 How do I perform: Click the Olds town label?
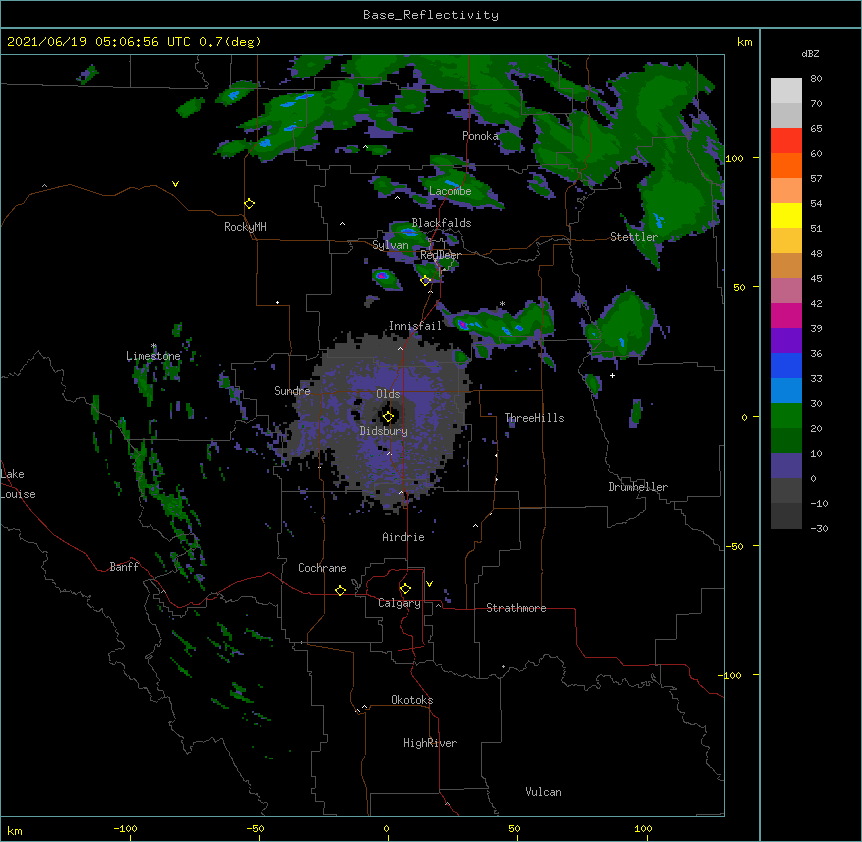coord(388,394)
